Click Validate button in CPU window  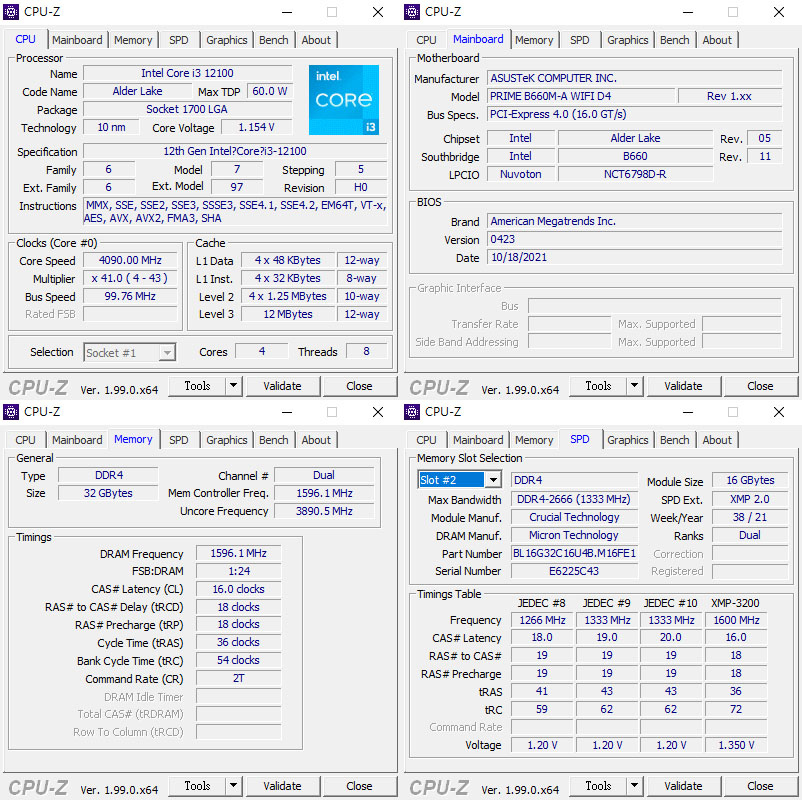point(282,386)
